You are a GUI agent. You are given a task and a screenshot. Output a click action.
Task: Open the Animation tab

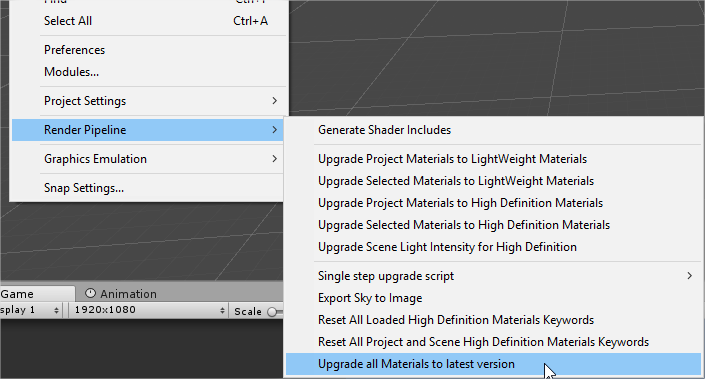120,294
